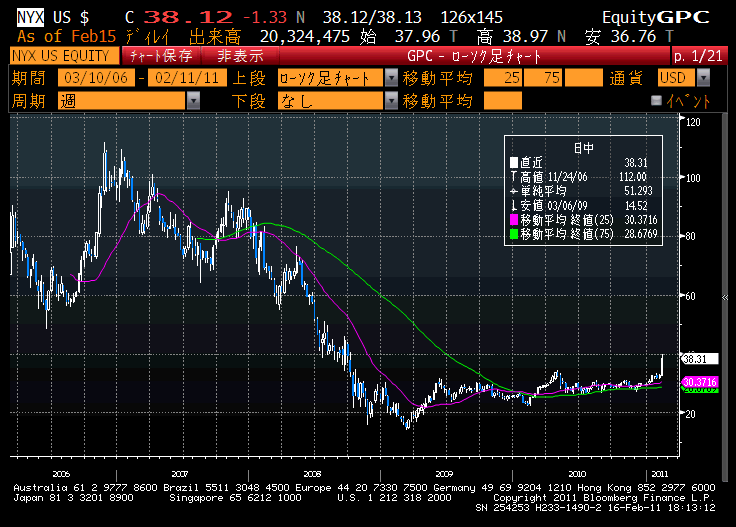Image resolution: width=736 pixels, height=527 pixels.
Task: Select the NYX US EQUITY ticker field
Action: pos(64,55)
